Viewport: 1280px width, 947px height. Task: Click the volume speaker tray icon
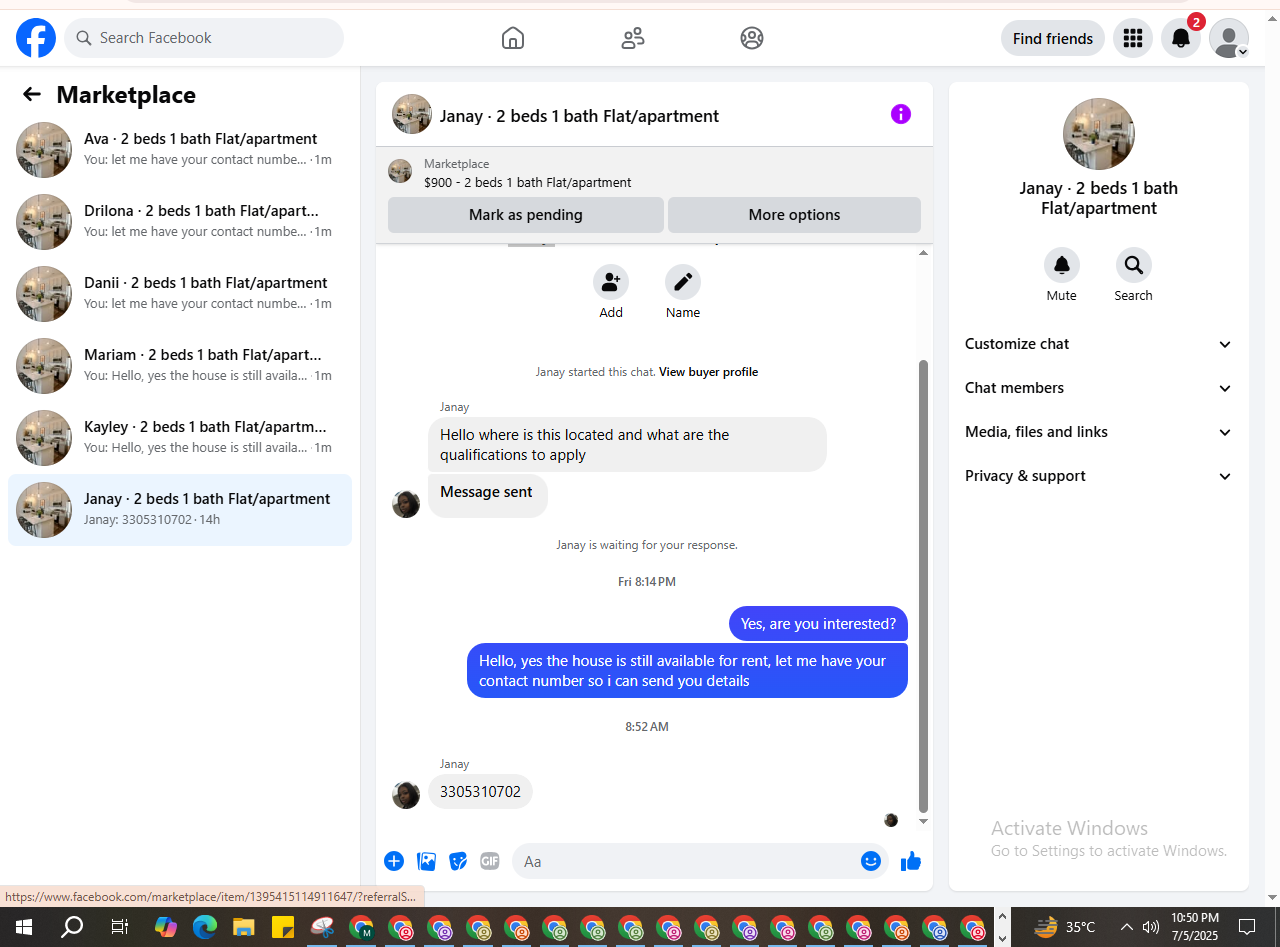click(x=1151, y=927)
